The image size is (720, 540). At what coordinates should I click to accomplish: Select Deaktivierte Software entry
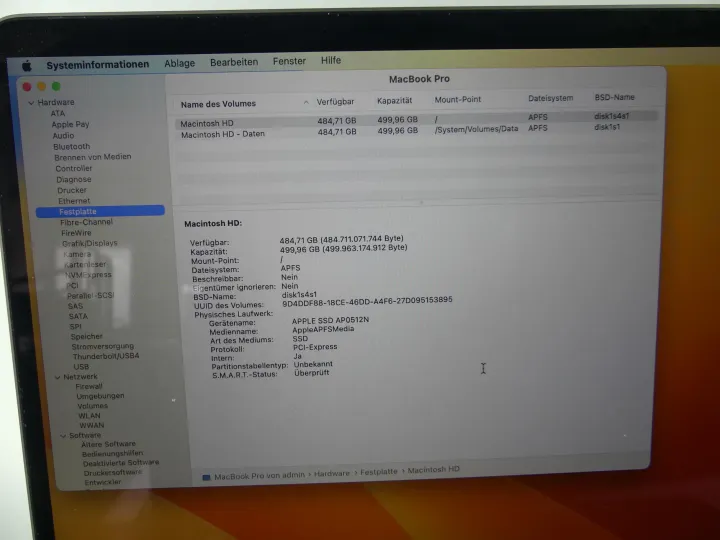[121, 463]
